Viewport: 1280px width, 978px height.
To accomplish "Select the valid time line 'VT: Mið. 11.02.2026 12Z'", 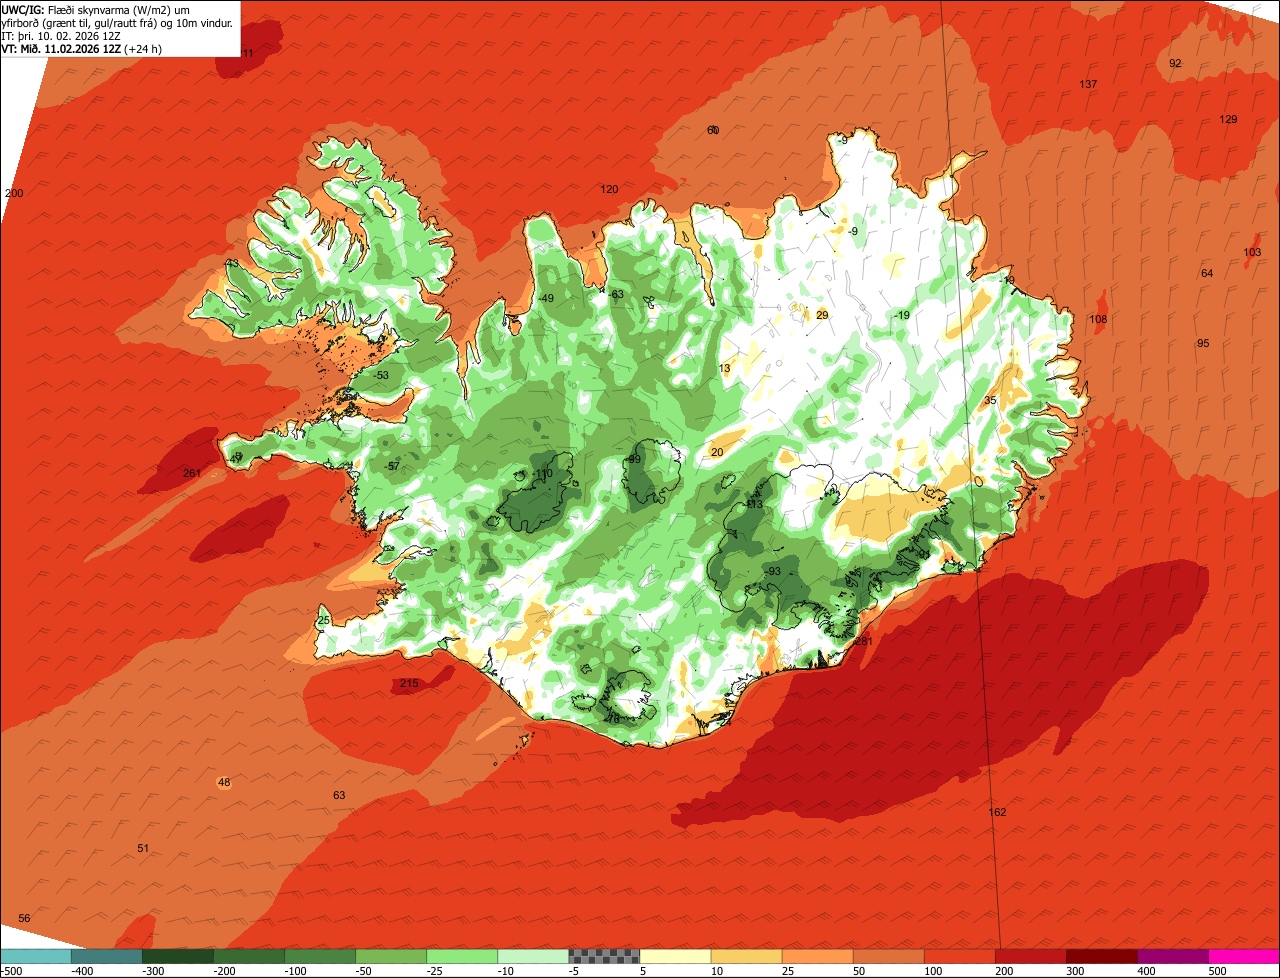I will tap(60, 49).
